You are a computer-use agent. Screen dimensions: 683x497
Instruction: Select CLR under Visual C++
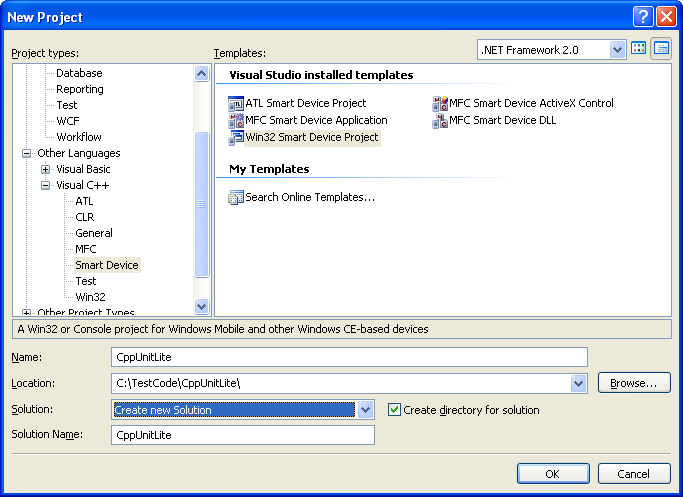click(85, 217)
